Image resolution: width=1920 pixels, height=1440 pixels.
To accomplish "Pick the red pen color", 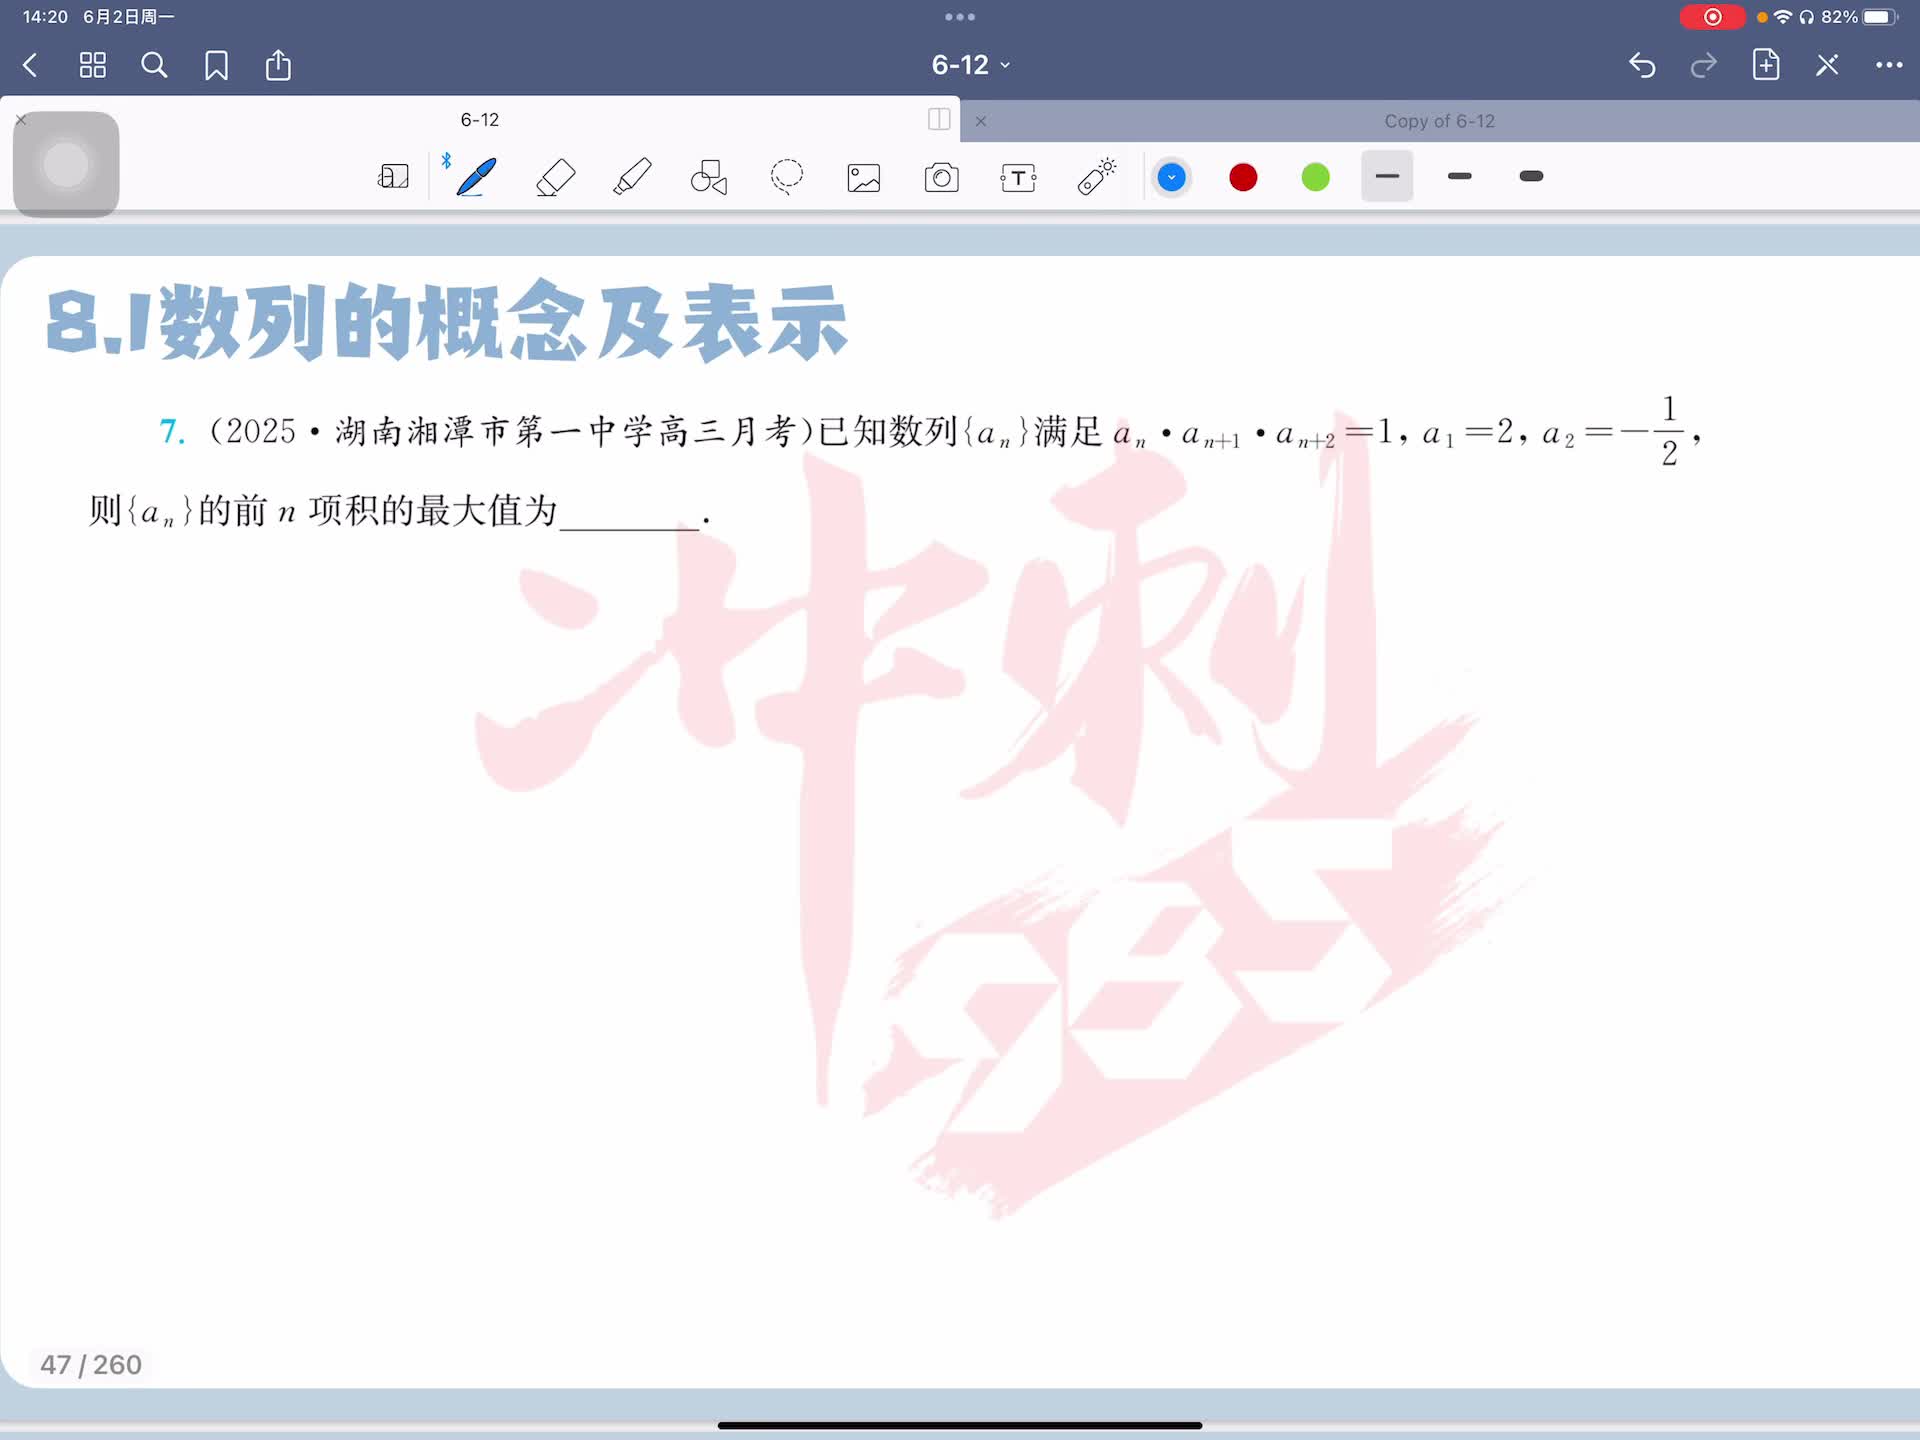I will 1243,177.
